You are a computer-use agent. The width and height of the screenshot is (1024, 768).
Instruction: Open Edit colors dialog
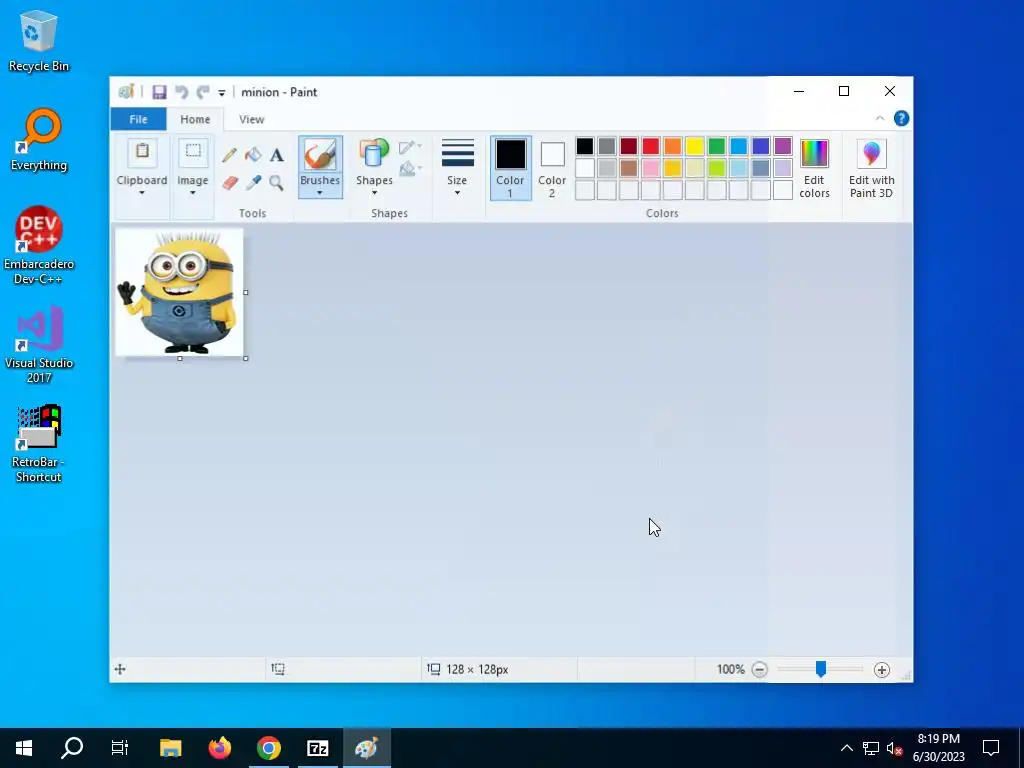pyautogui.click(x=814, y=168)
